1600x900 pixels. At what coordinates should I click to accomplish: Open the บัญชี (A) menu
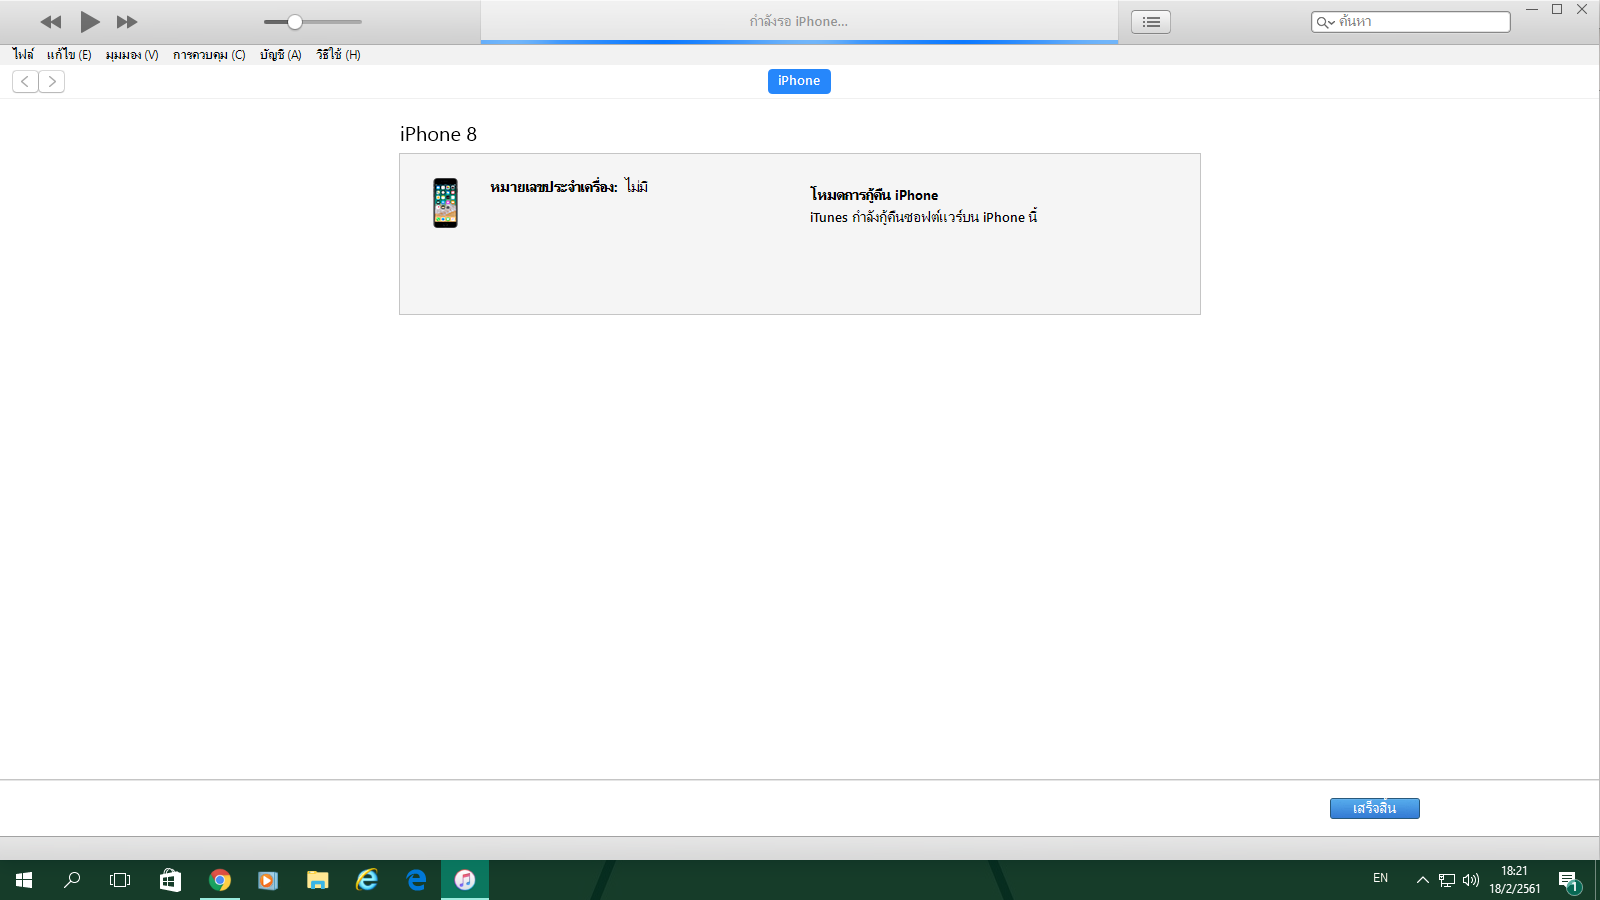(x=281, y=55)
